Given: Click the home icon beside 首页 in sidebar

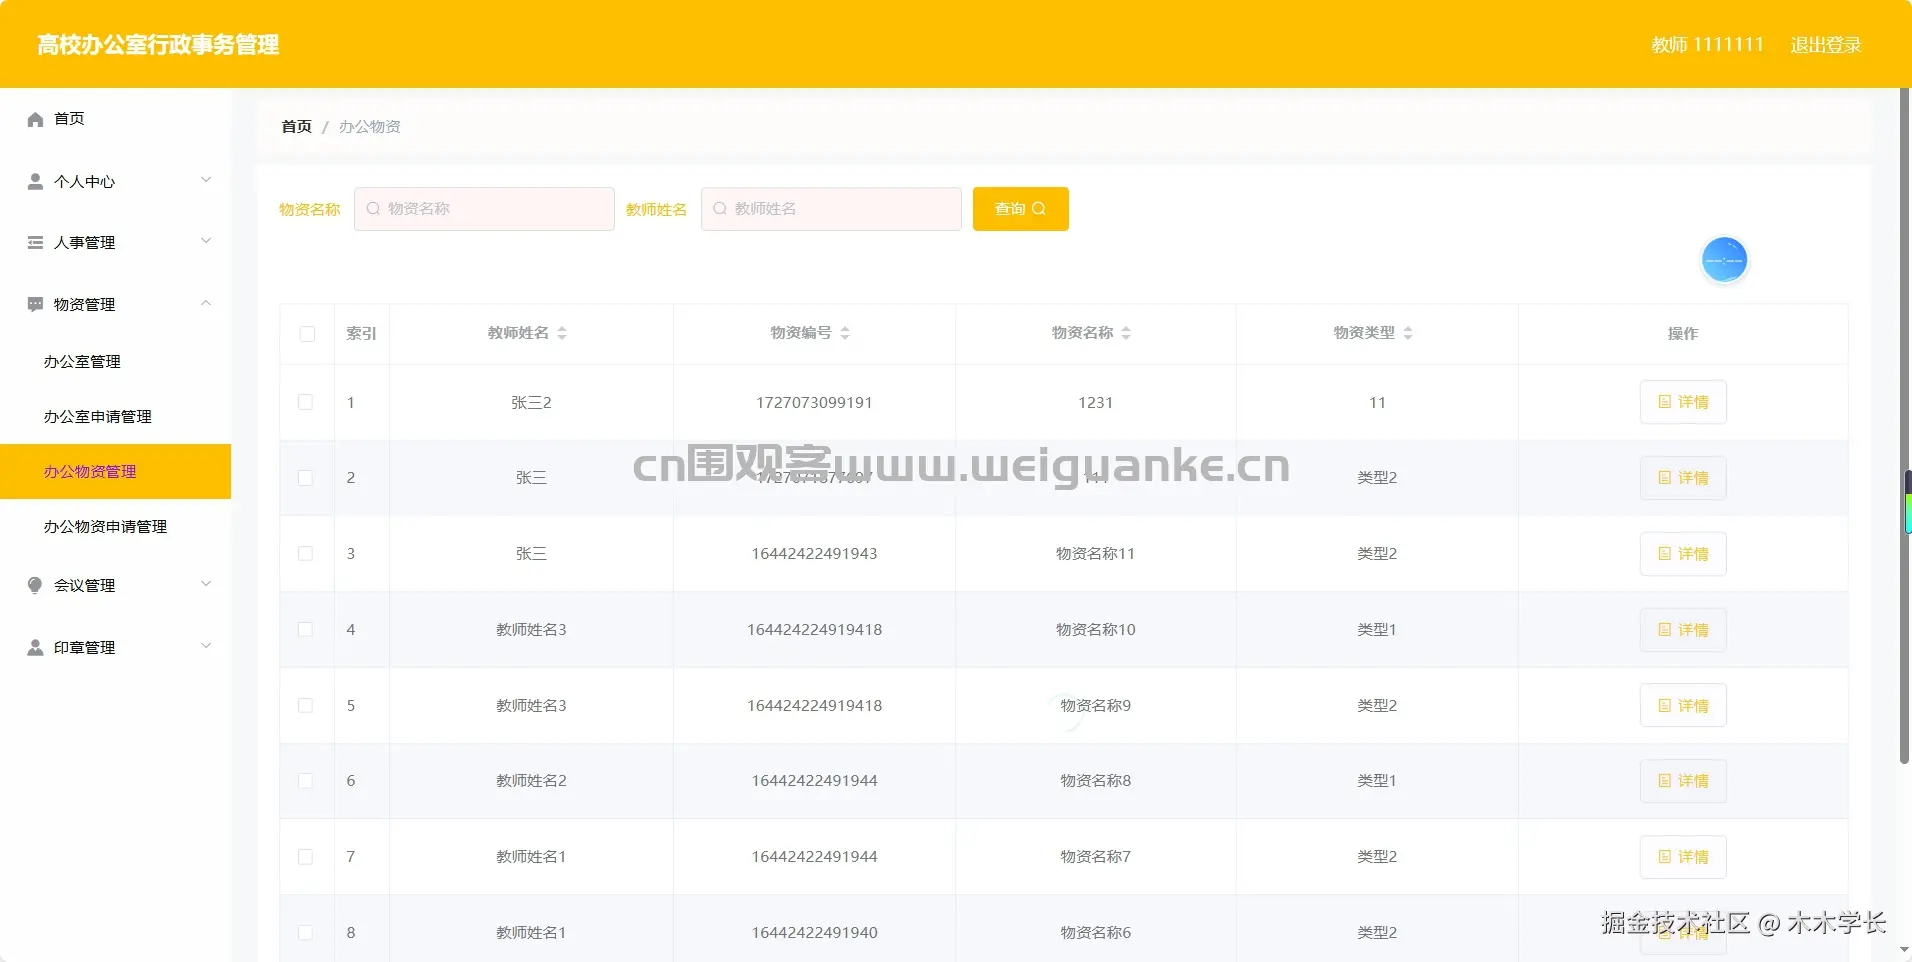Looking at the screenshot, I should [x=35, y=119].
